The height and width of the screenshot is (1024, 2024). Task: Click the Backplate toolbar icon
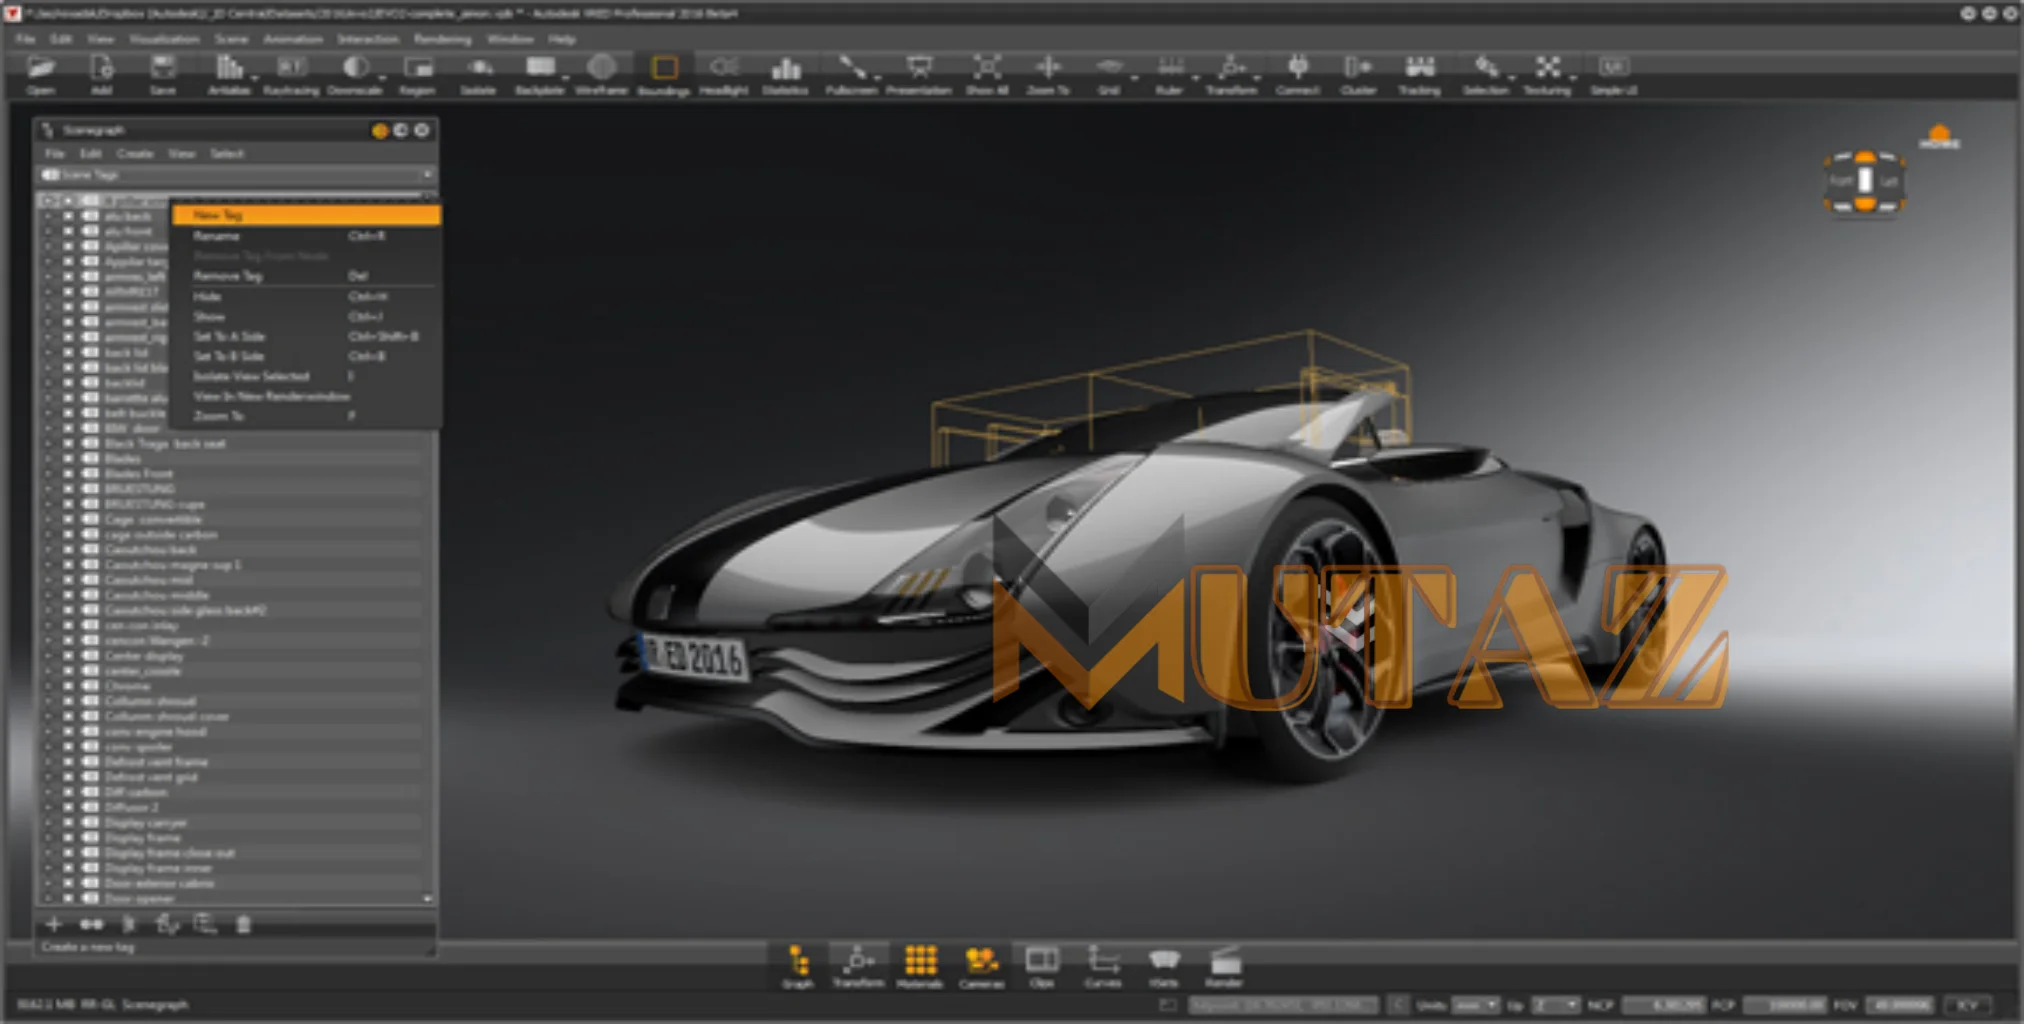pos(540,68)
